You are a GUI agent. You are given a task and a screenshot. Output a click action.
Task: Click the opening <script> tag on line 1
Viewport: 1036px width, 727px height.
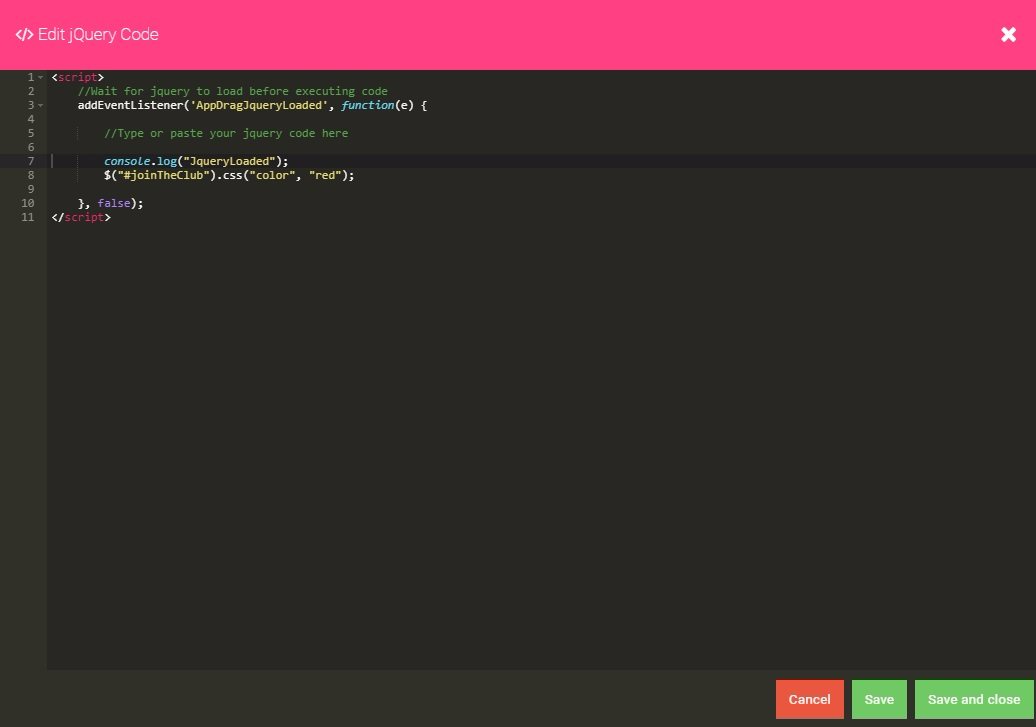coord(77,77)
